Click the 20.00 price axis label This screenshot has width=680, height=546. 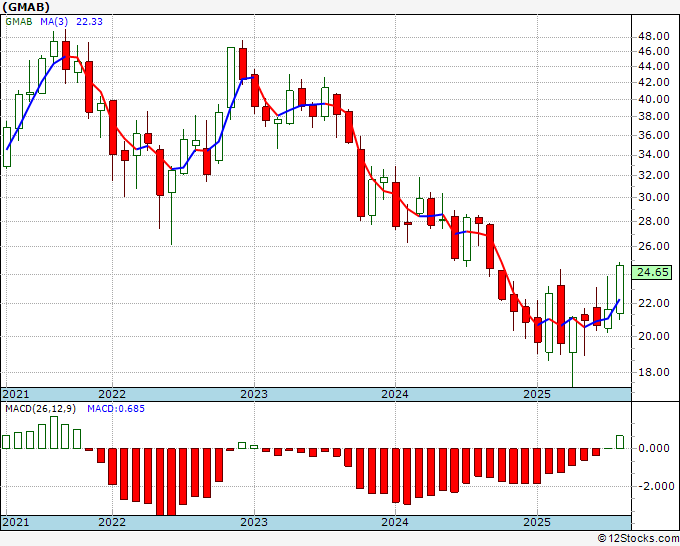point(654,336)
